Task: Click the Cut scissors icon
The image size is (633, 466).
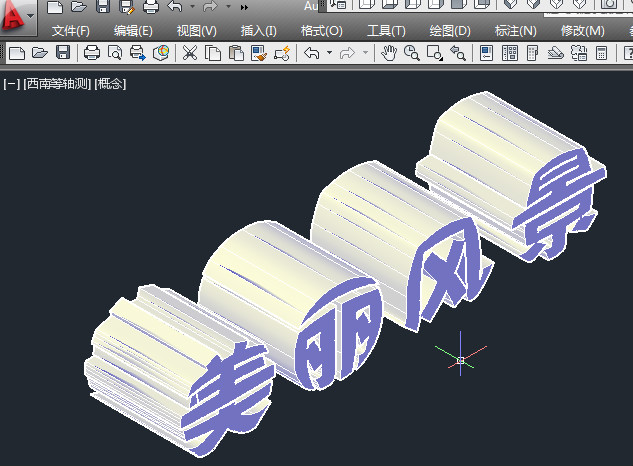Action: coord(189,52)
